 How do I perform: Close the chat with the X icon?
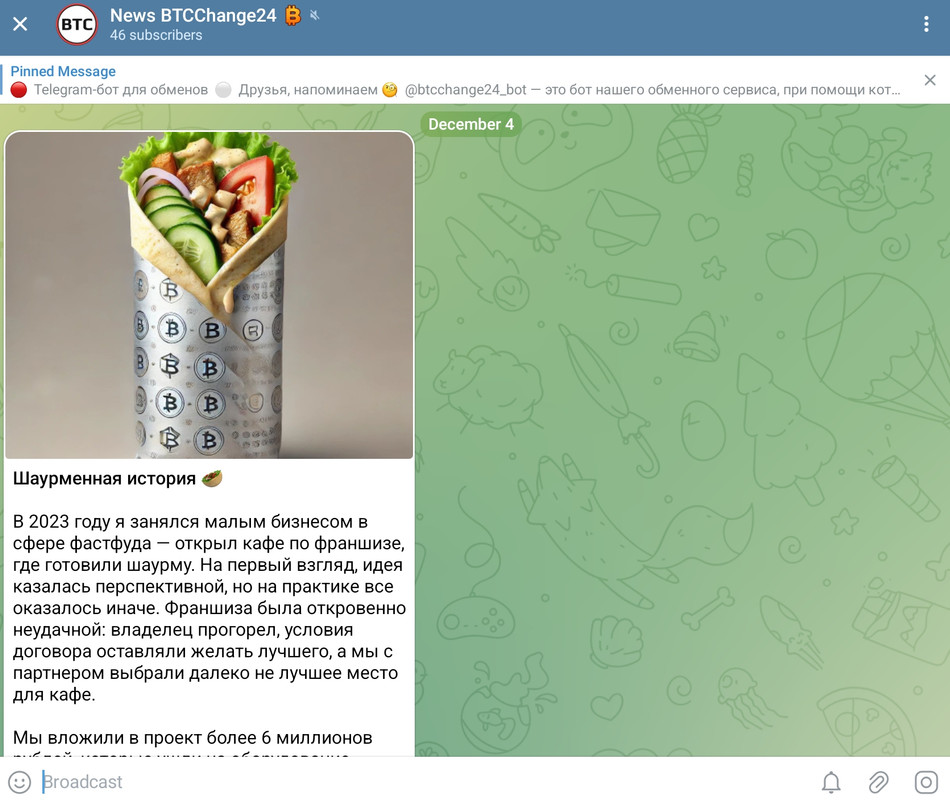[20, 24]
